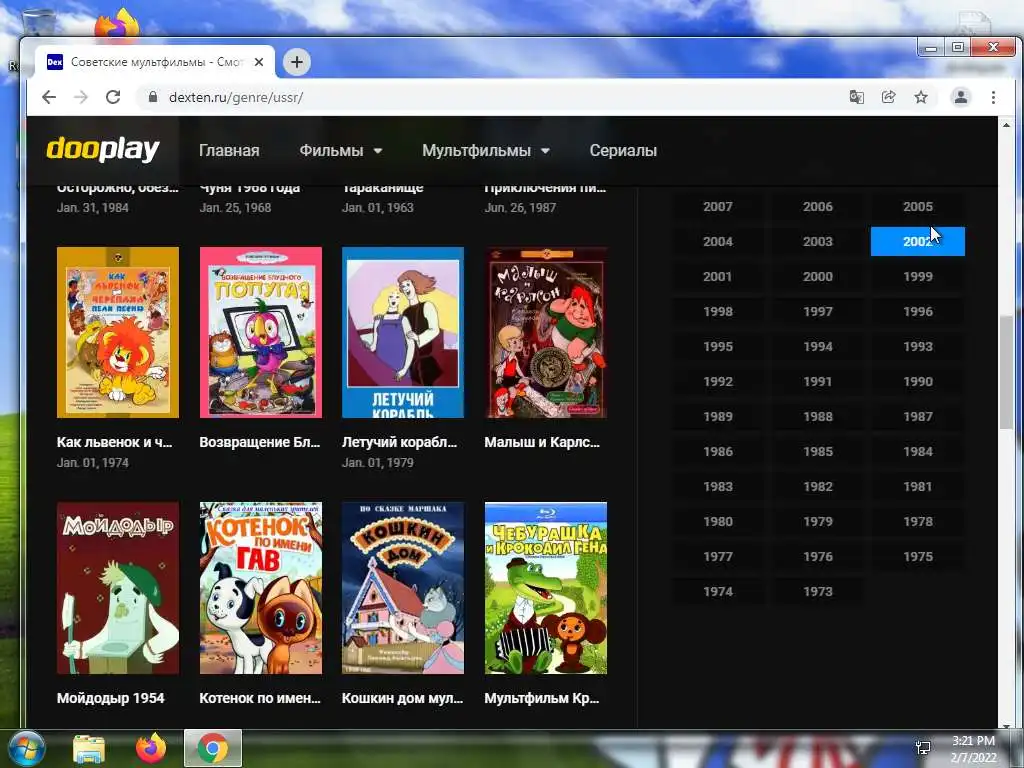
Task: Filter by year 1994
Action: (x=818, y=346)
